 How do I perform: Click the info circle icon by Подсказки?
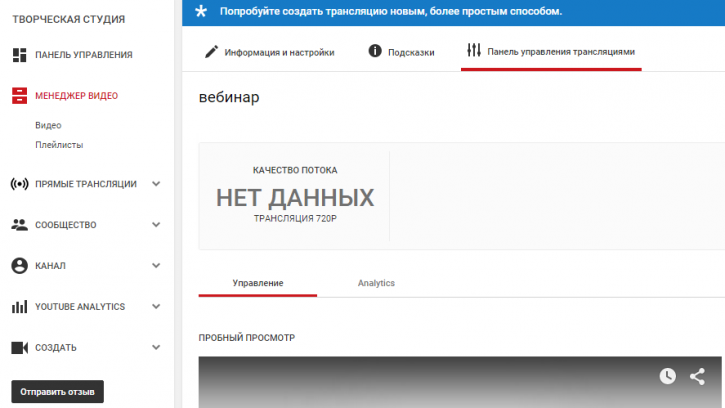coord(375,51)
